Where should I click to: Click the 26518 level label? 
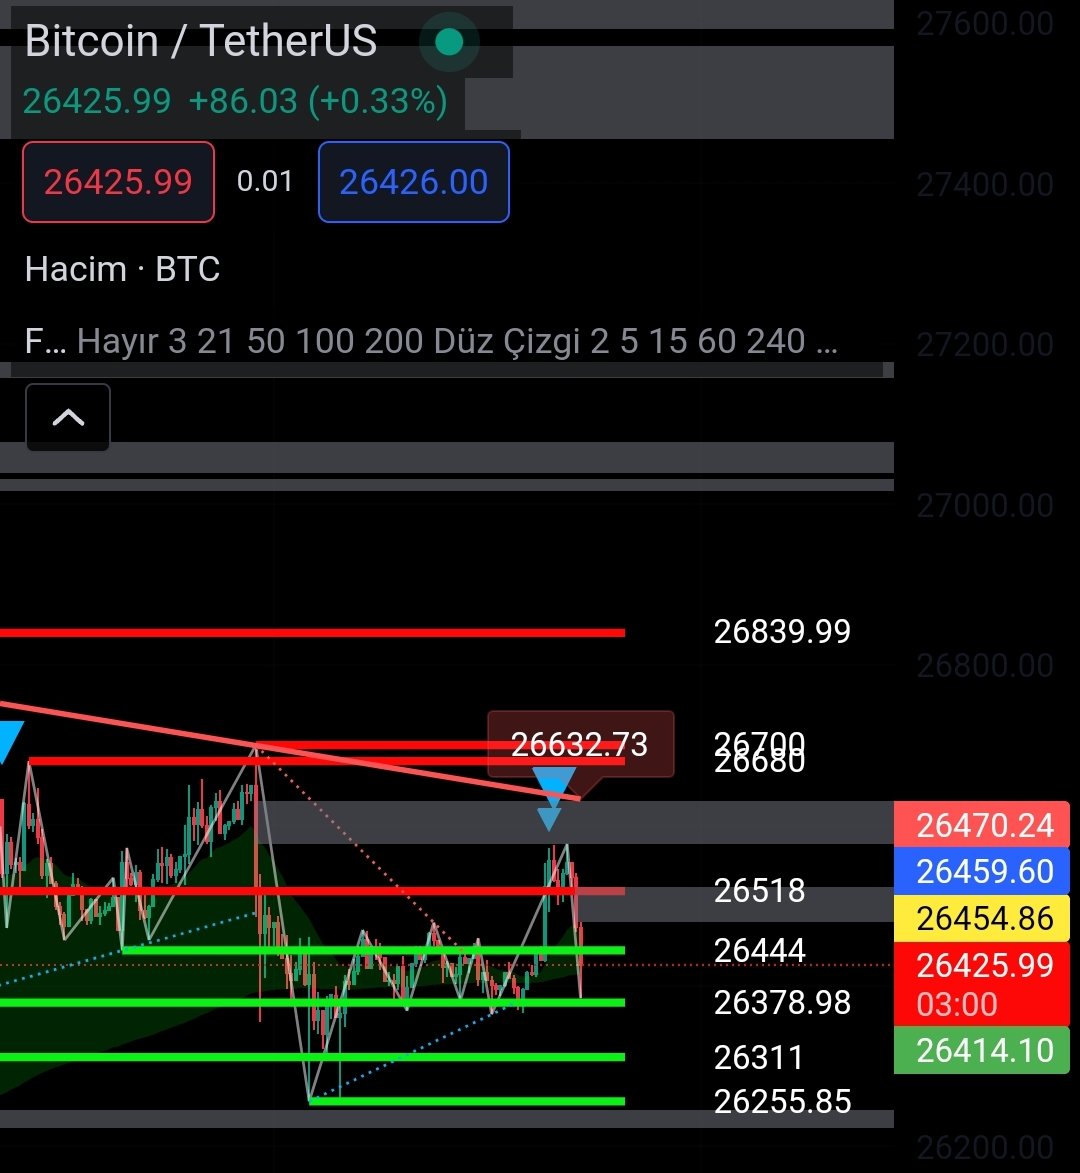[x=759, y=890]
